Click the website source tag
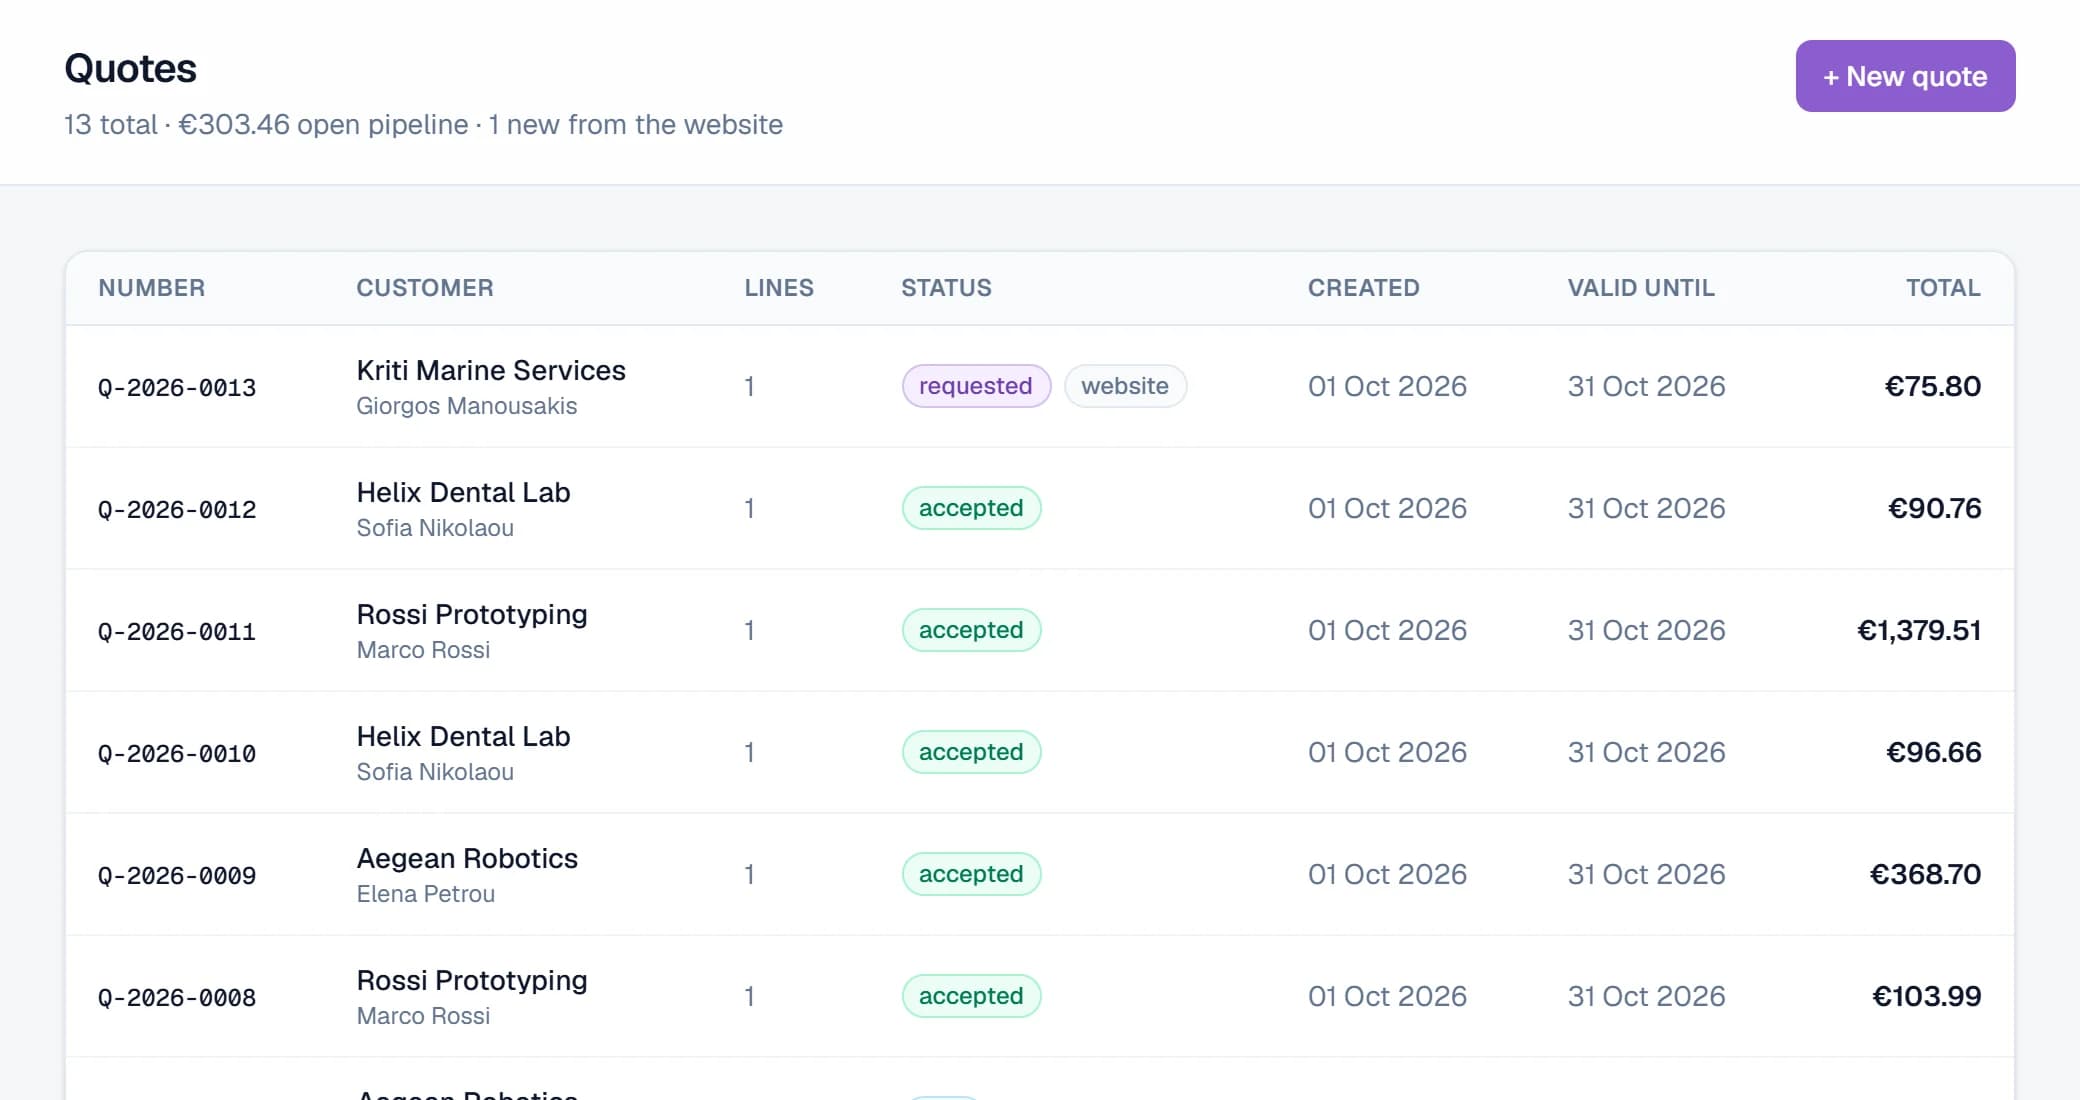Screen dimensions: 2080x1100 point(1125,386)
